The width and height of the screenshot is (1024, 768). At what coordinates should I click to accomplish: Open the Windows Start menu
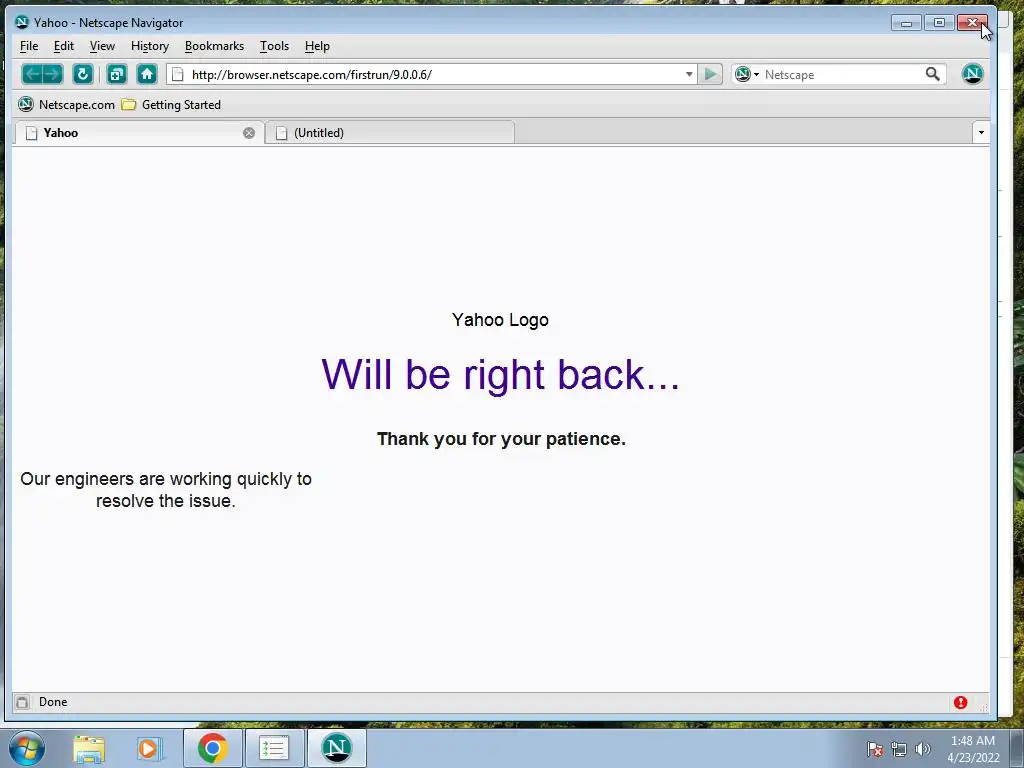[27, 748]
